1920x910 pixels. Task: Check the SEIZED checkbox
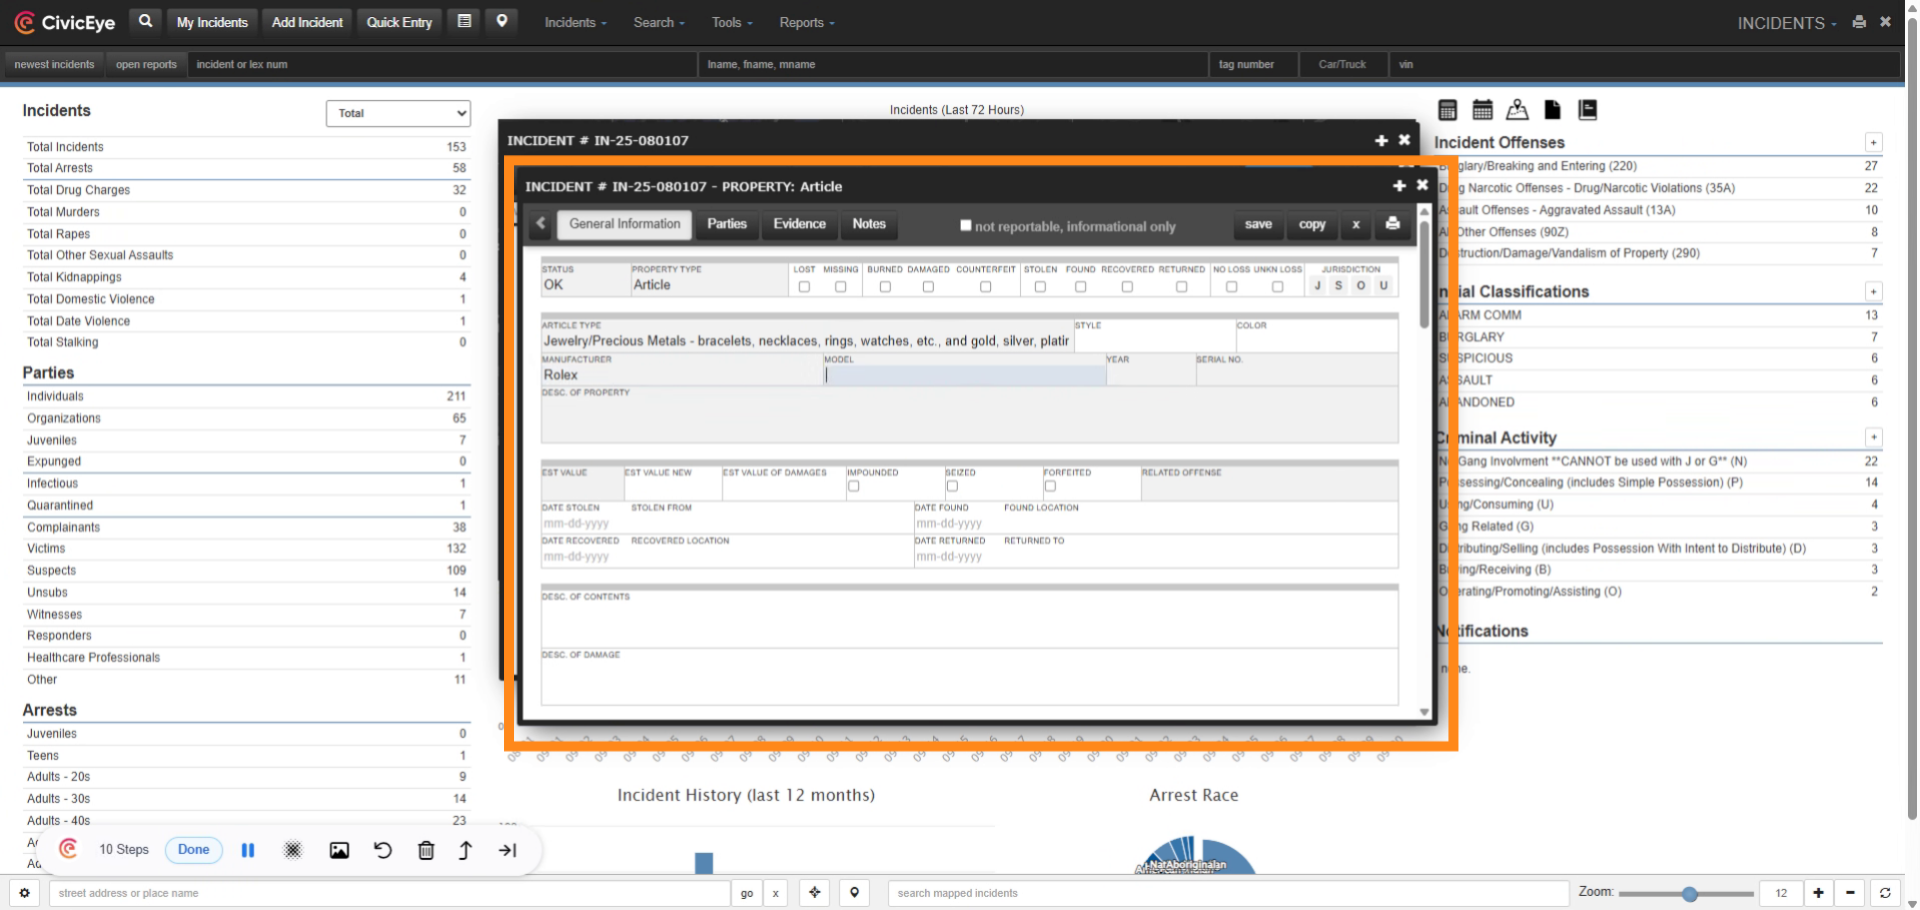click(952, 486)
